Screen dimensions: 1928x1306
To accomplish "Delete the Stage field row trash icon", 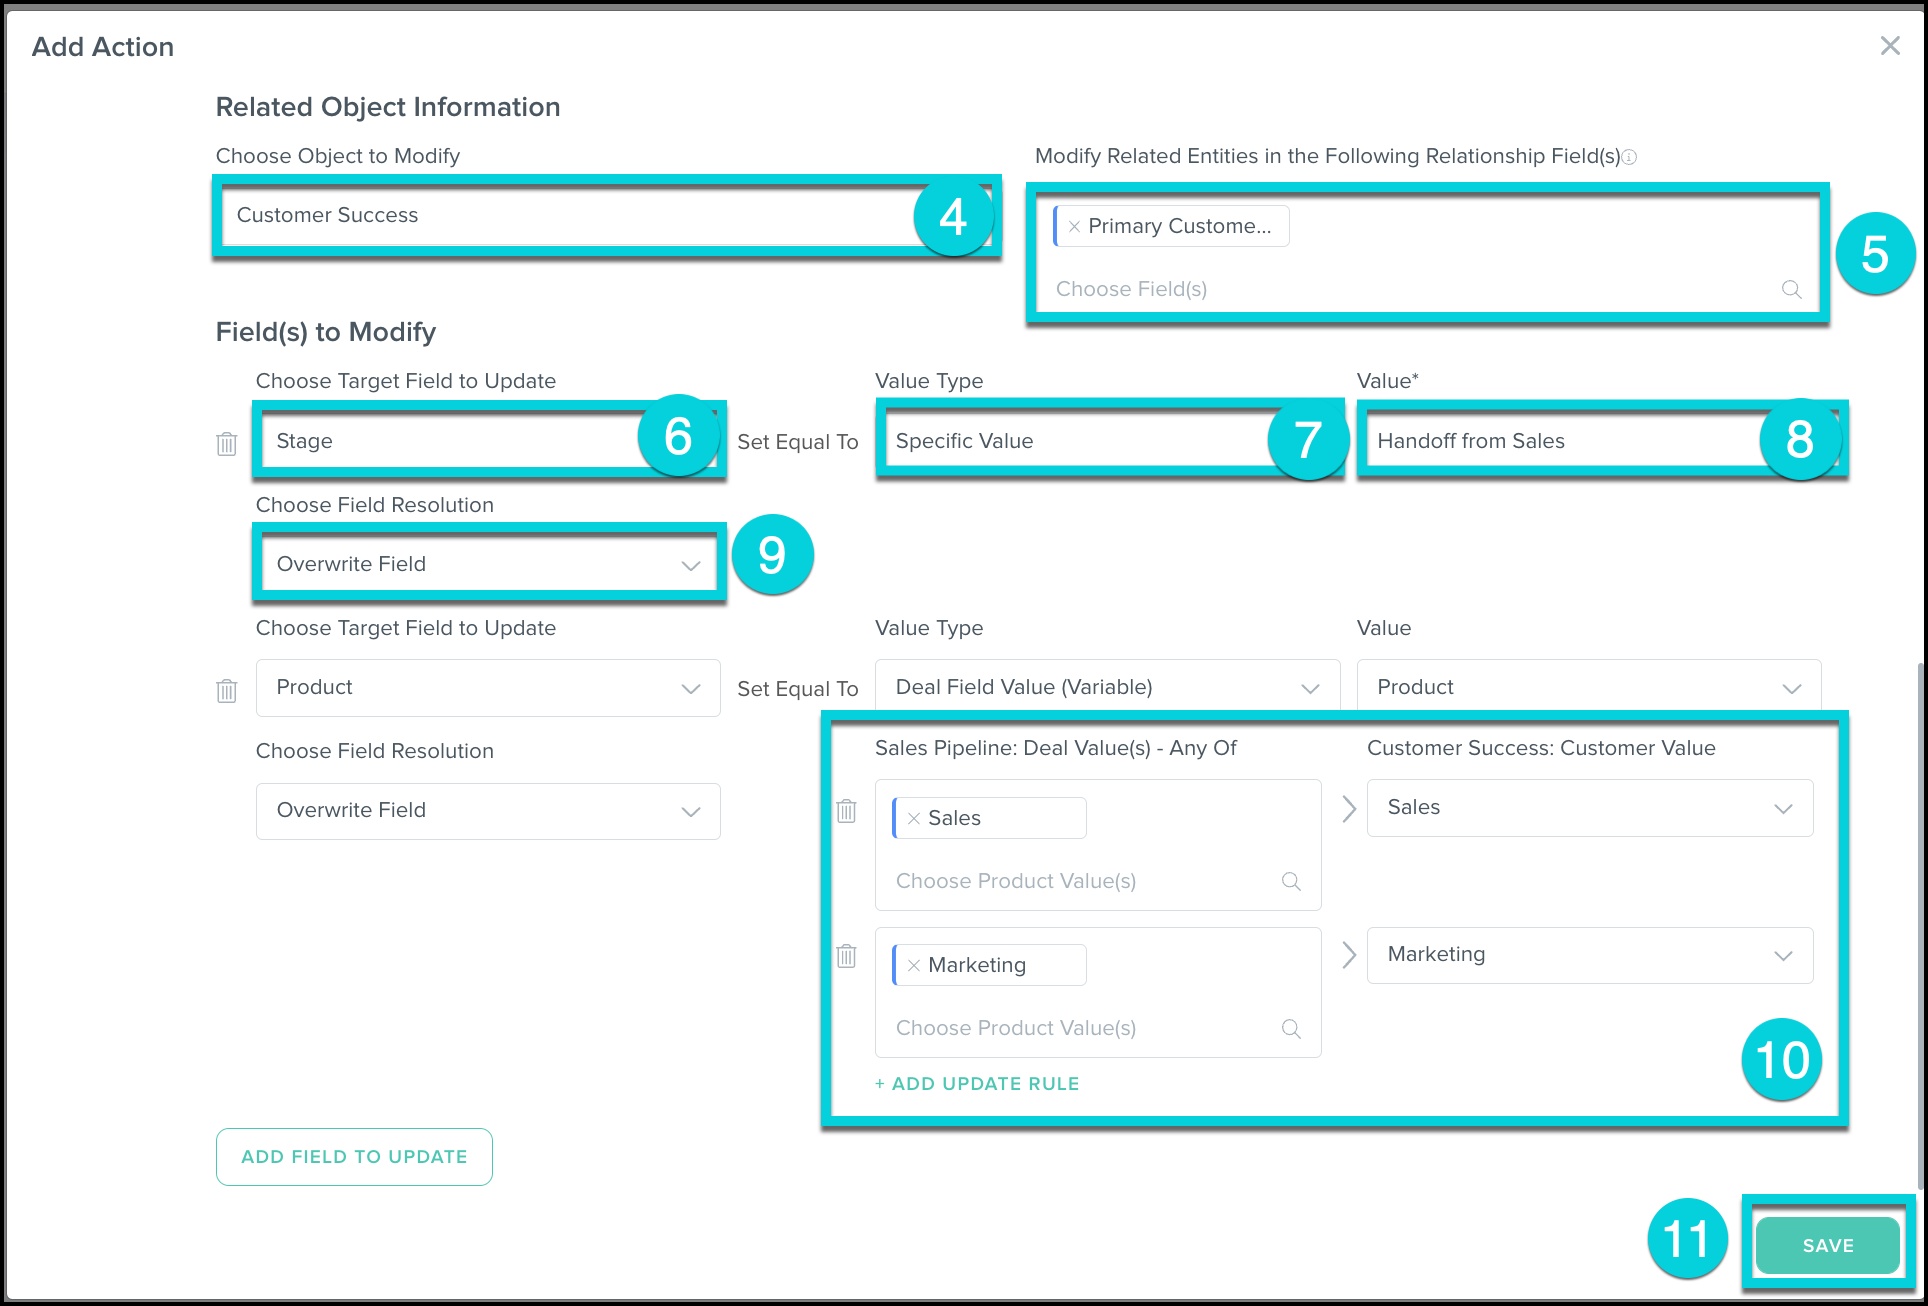I will click(x=227, y=443).
